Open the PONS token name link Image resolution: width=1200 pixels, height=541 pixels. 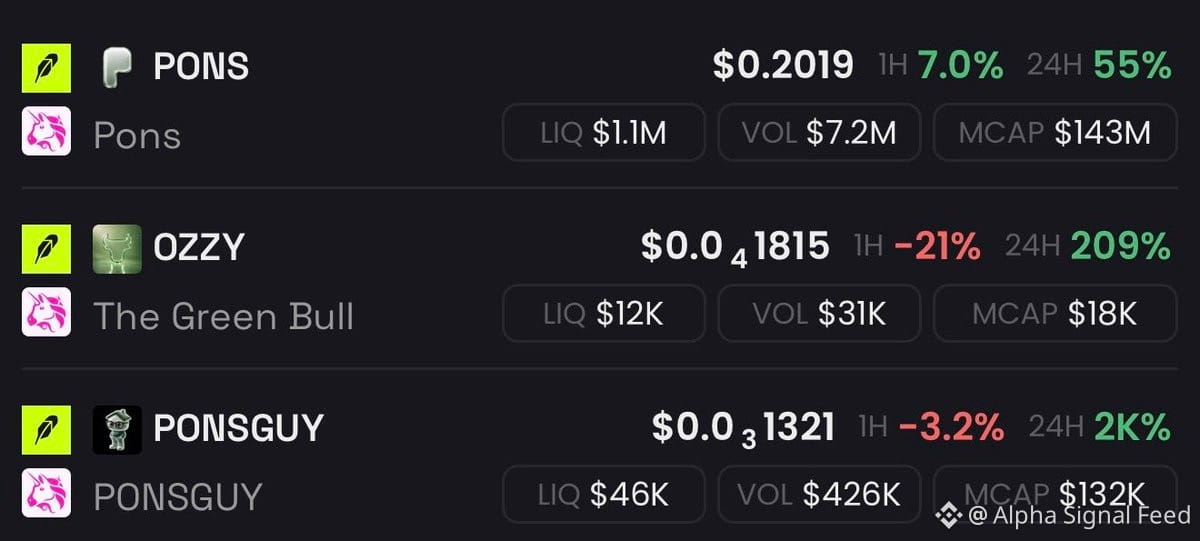coord(201,67)
